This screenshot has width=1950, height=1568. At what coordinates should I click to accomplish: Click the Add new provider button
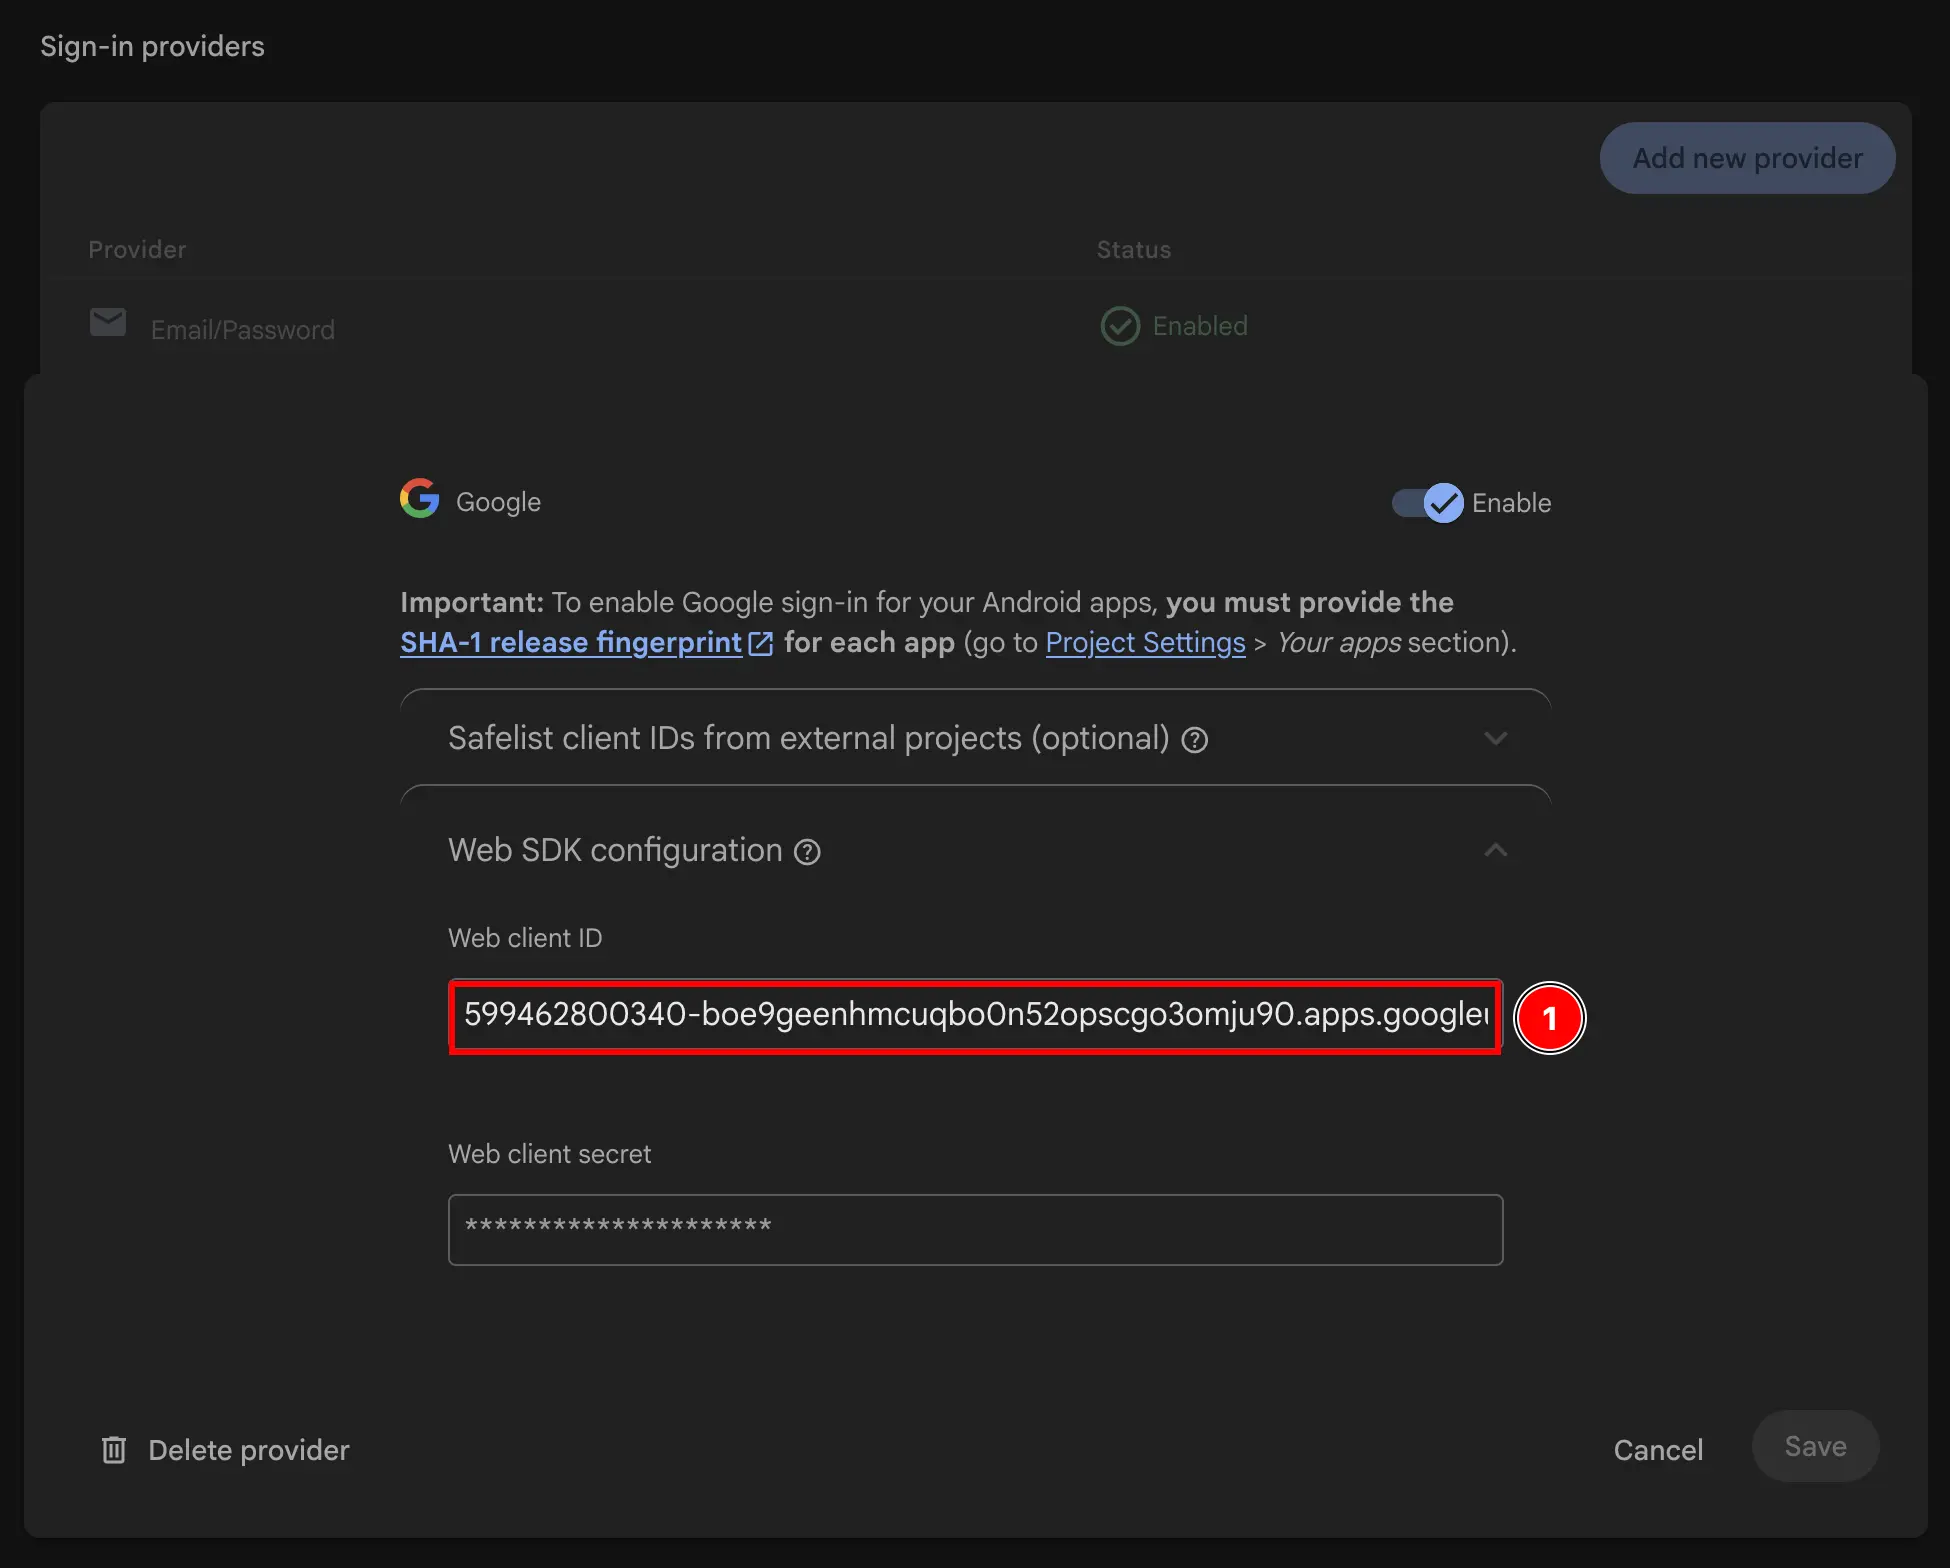point(1747,157)
